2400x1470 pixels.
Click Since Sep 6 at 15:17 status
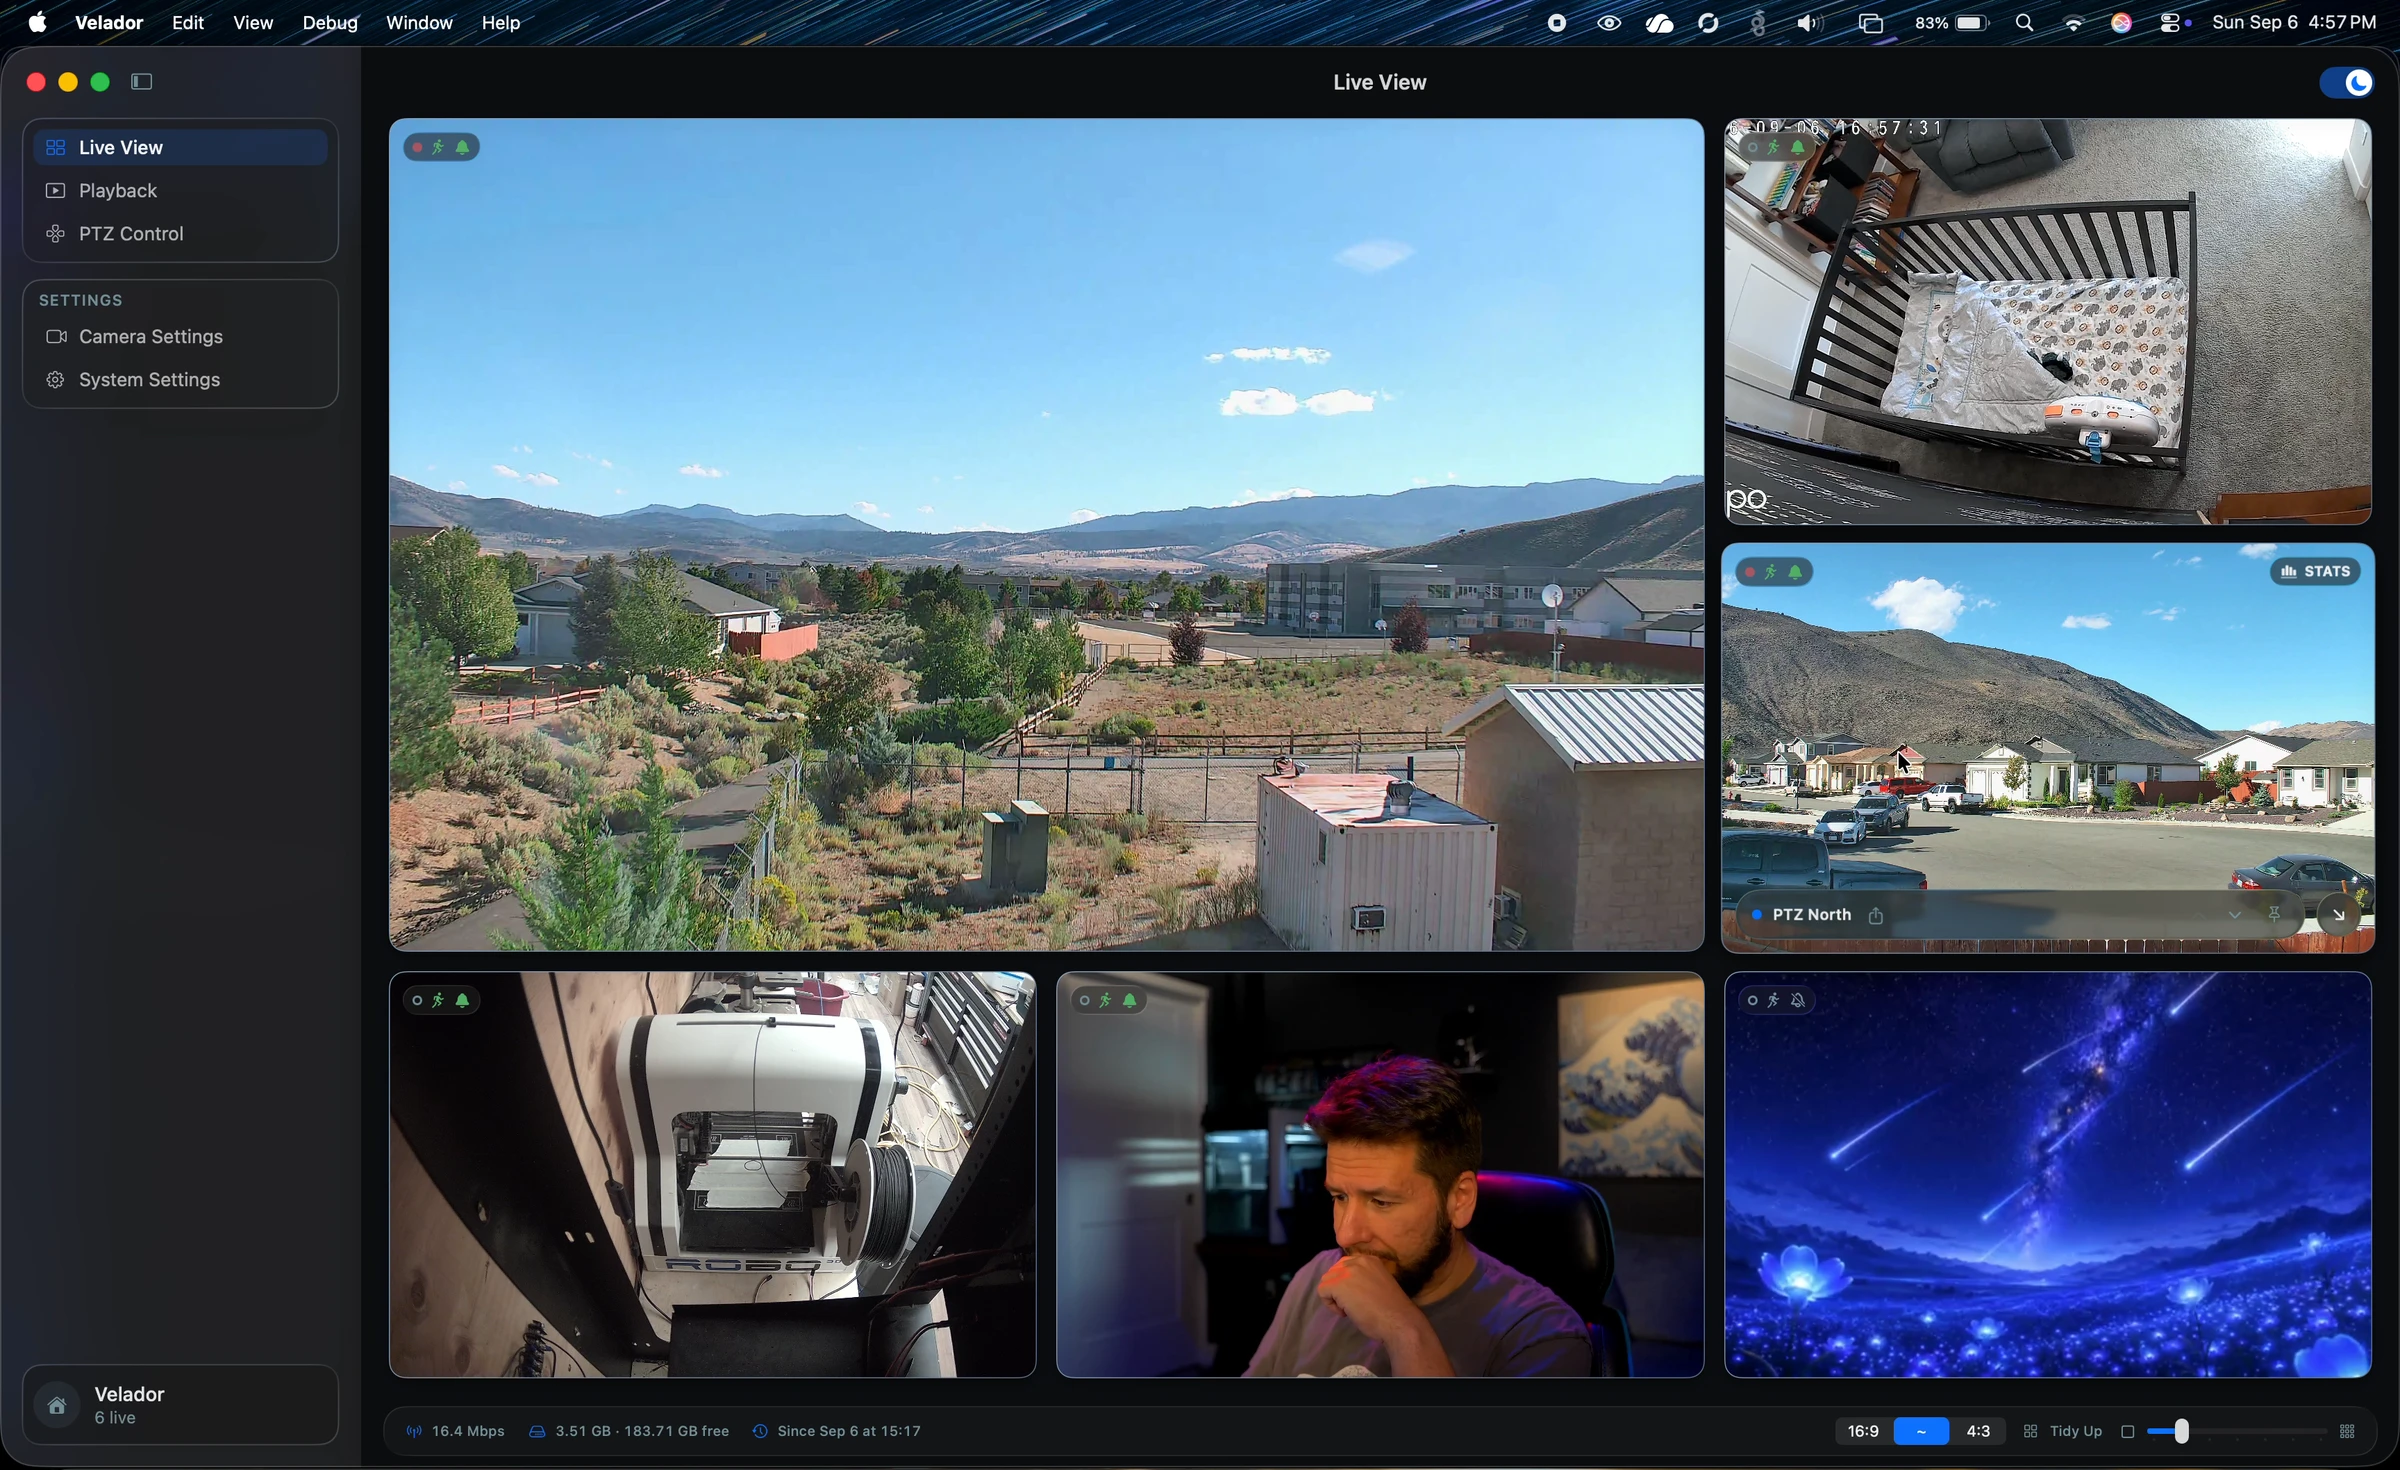[837, 1432]
